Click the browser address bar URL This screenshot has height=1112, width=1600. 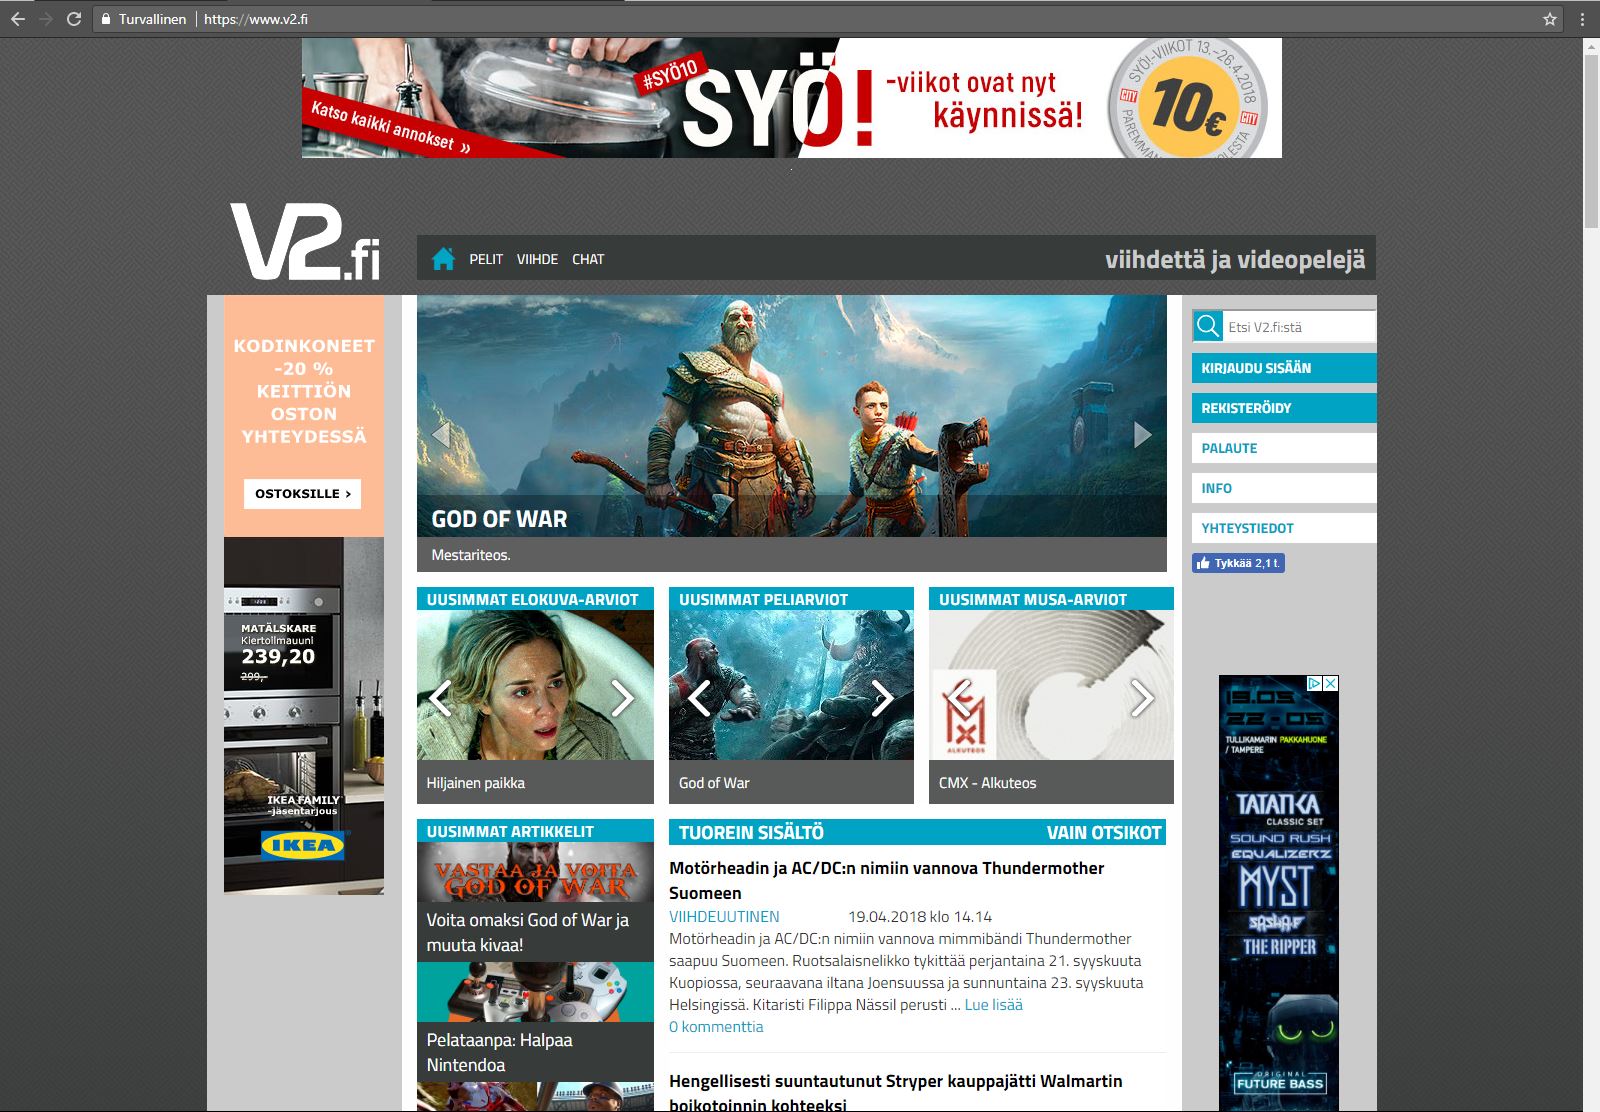point(256,19)
